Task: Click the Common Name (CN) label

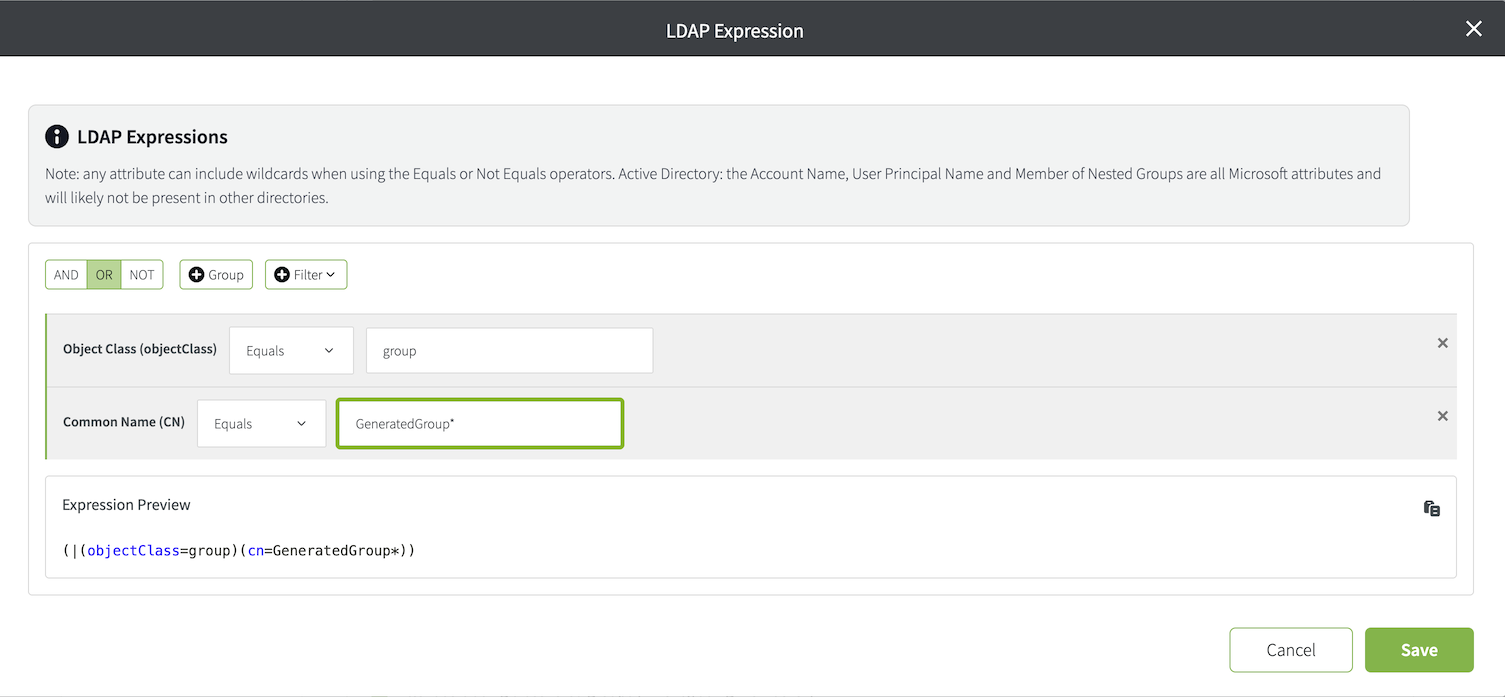Action: point(124,422)
